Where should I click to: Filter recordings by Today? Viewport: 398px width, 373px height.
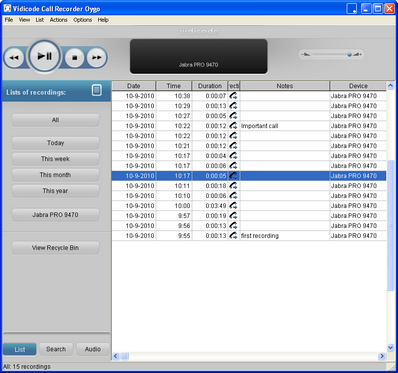pyautogui.click(x=55, y=143)
